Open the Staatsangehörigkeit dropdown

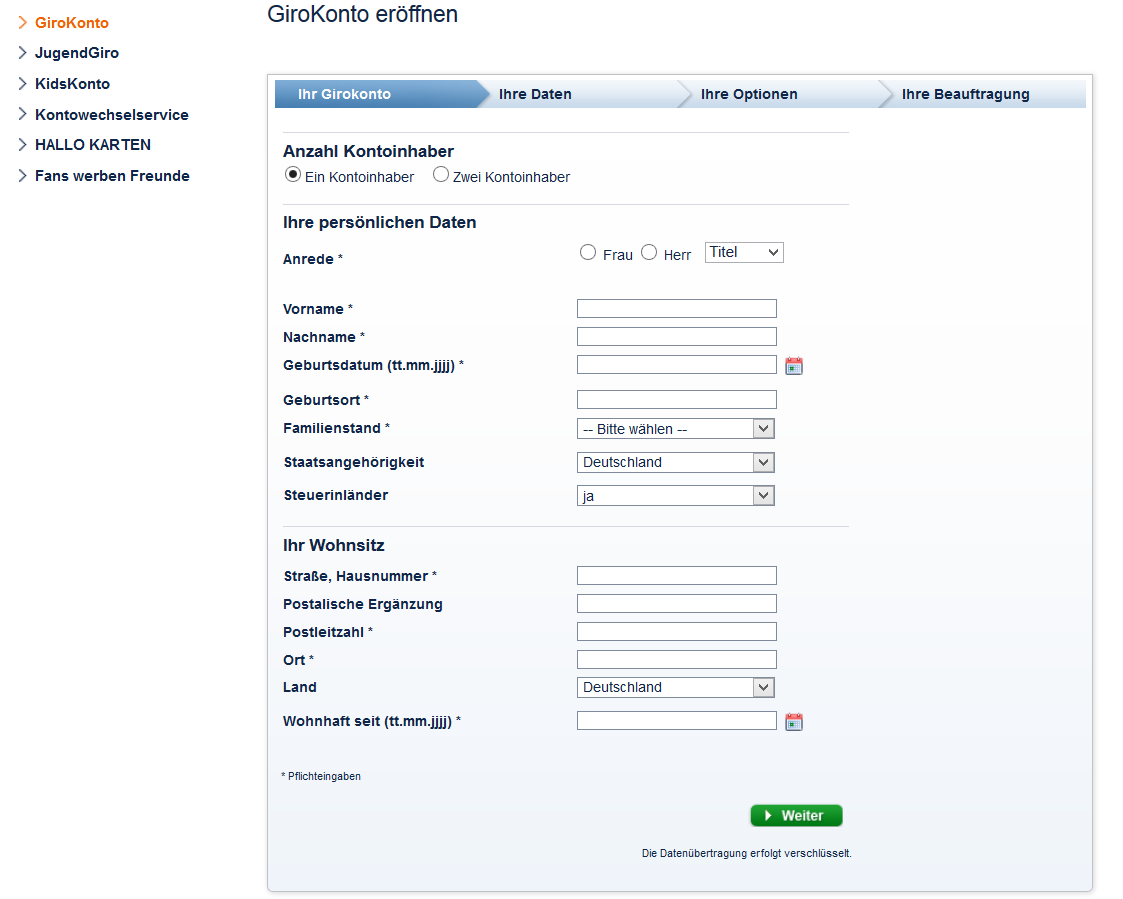point(675,462)
